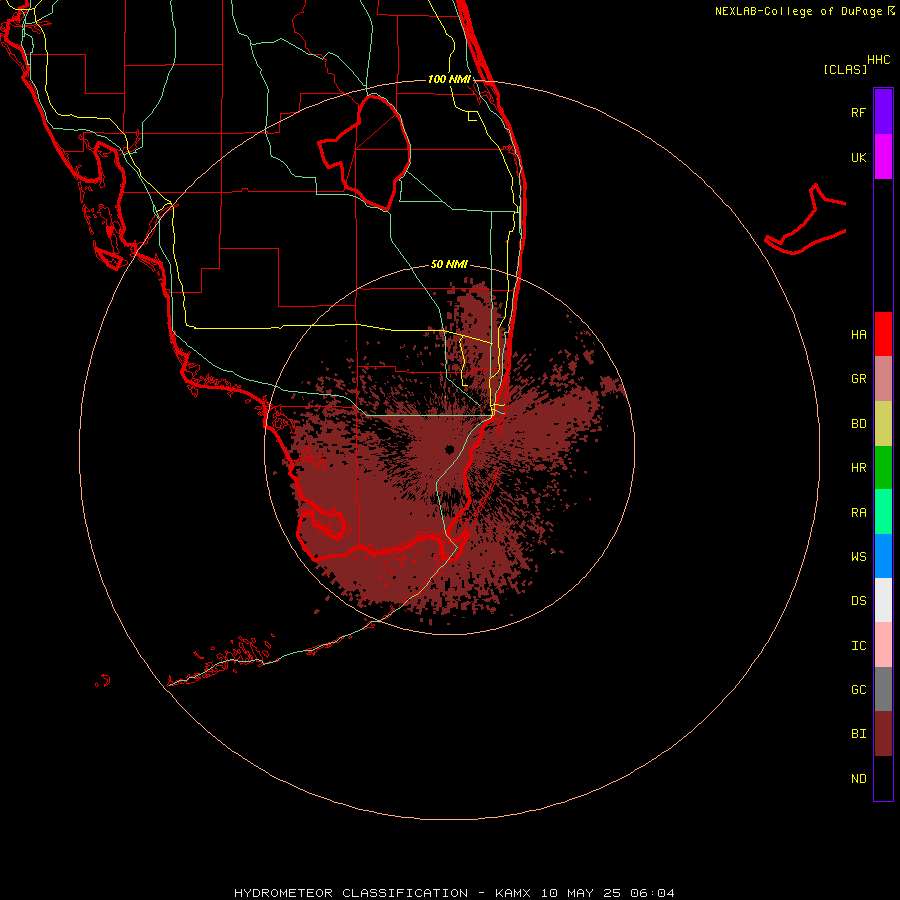Click the HHC product code label

pyautogui.click(x=878, y=60)
